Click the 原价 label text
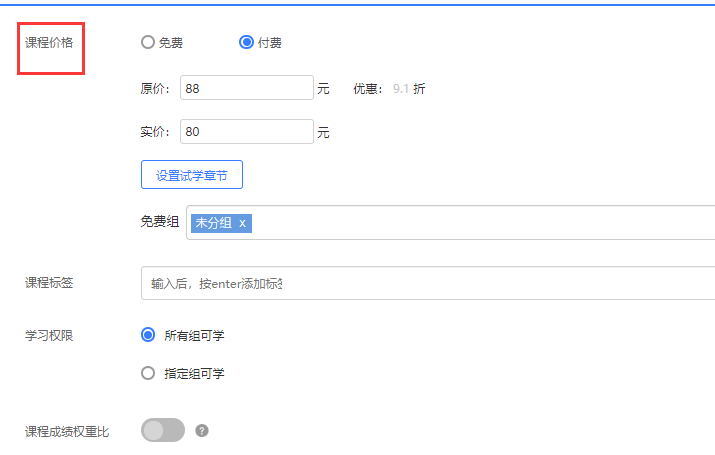715x455 pixels. coord(153,89)
